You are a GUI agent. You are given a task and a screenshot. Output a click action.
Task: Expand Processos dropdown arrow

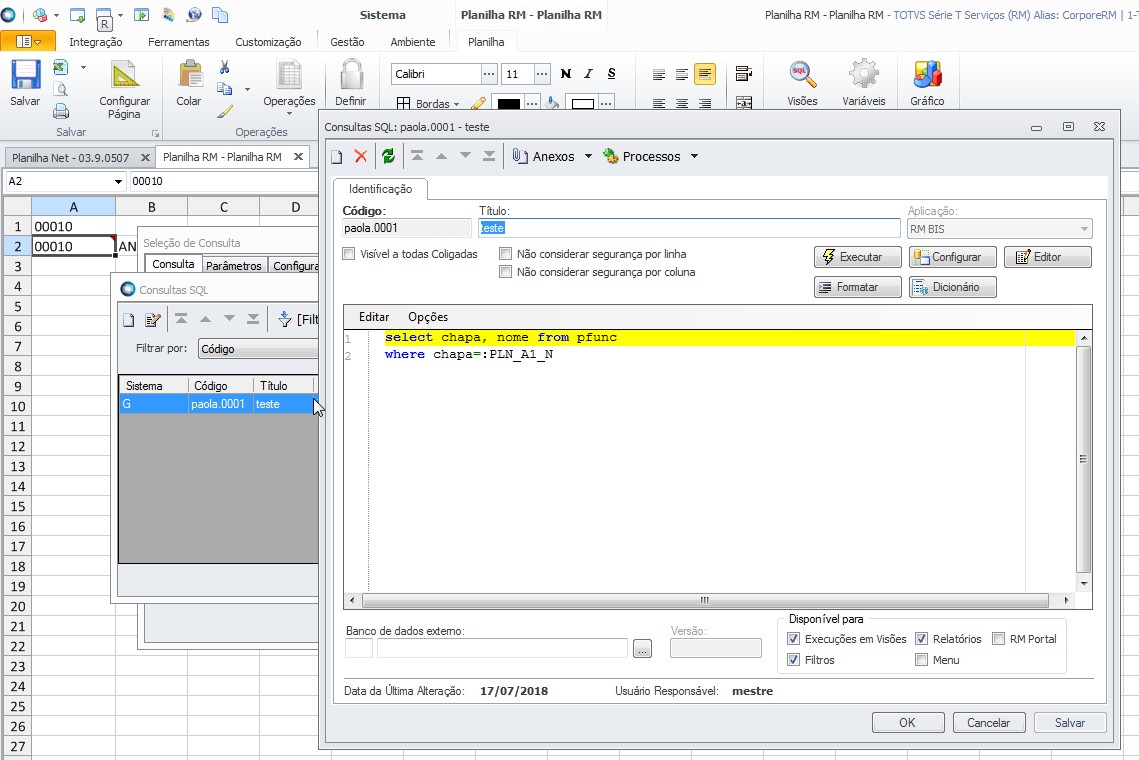click(694, 156)
